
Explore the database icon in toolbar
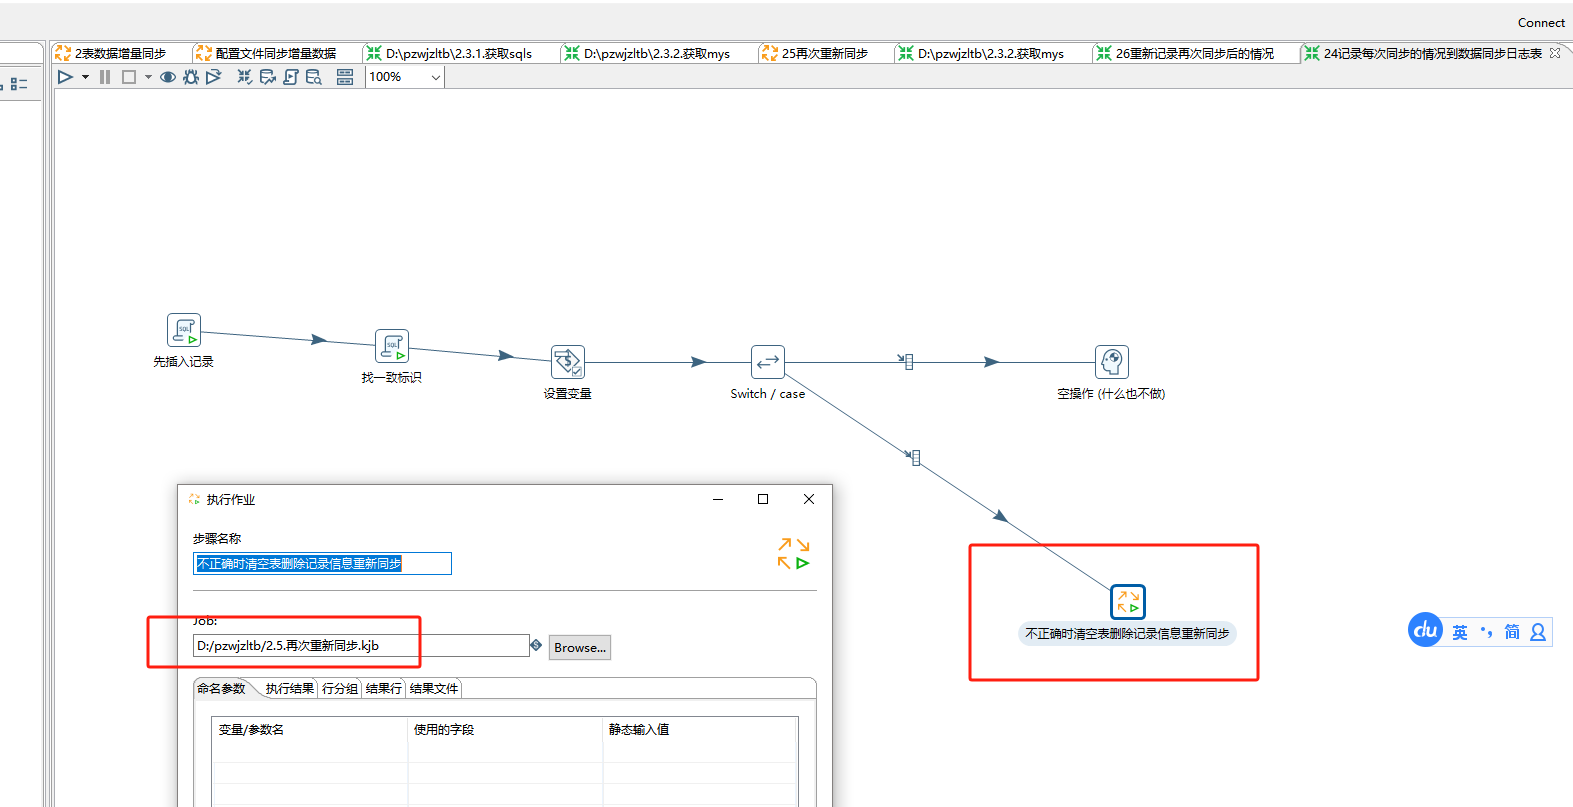(314, 77)
